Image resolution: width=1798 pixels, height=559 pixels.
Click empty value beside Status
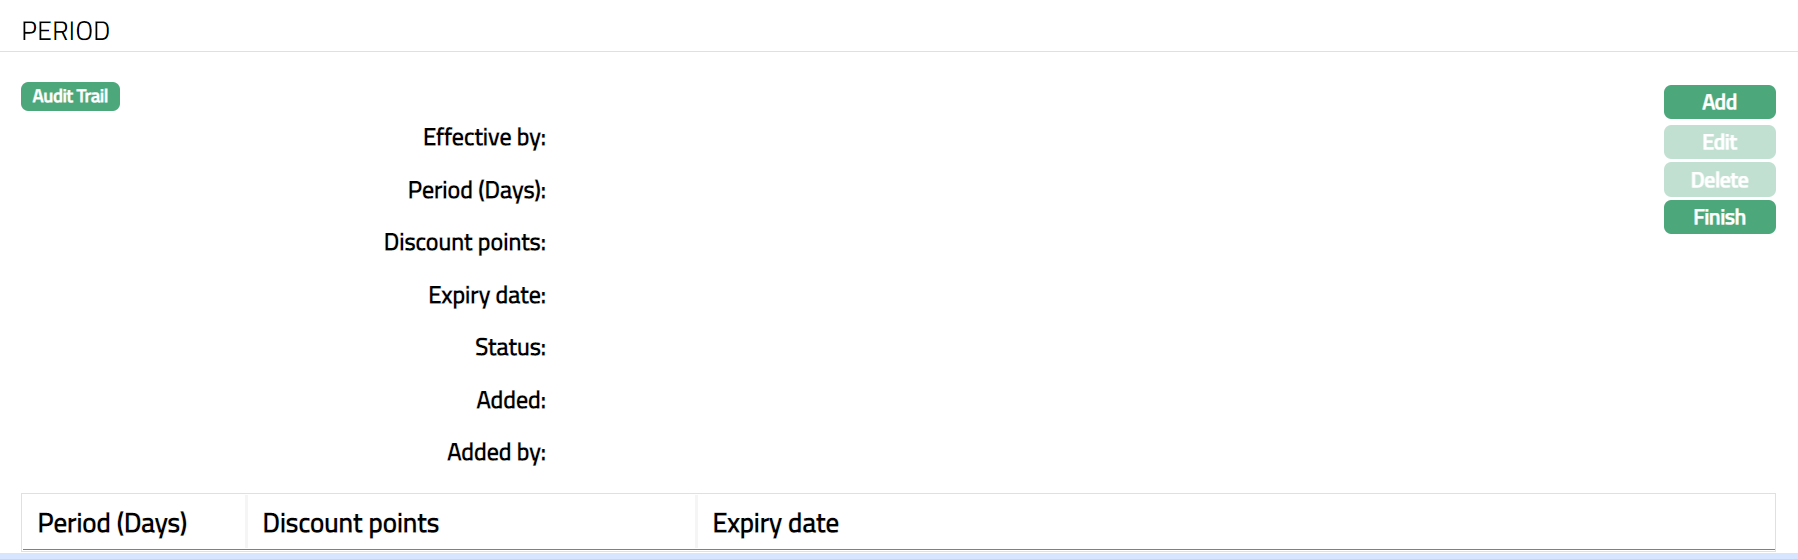pyautogui.click(x=700, y=347)
